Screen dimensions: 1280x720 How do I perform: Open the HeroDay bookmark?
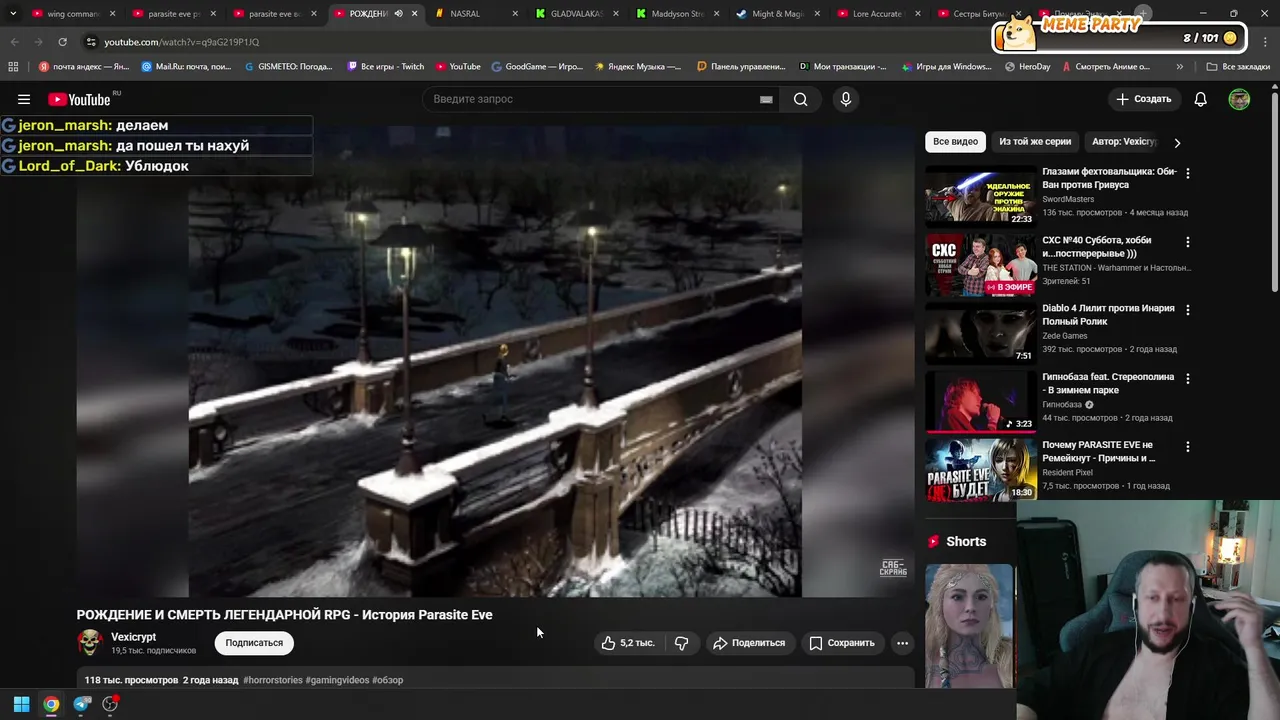click(1027, 67)
